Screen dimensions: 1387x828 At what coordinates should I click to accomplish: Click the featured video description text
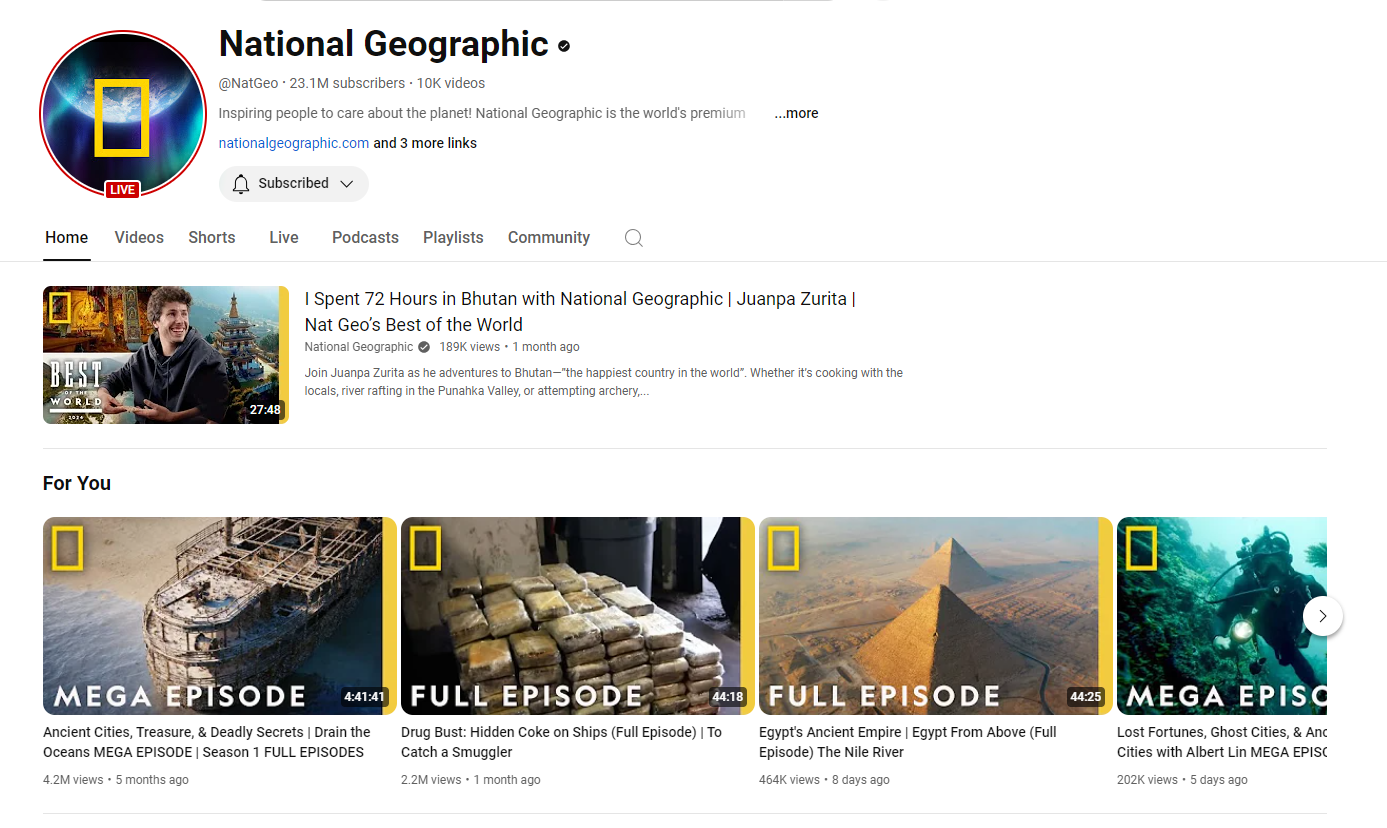[604, 382]
